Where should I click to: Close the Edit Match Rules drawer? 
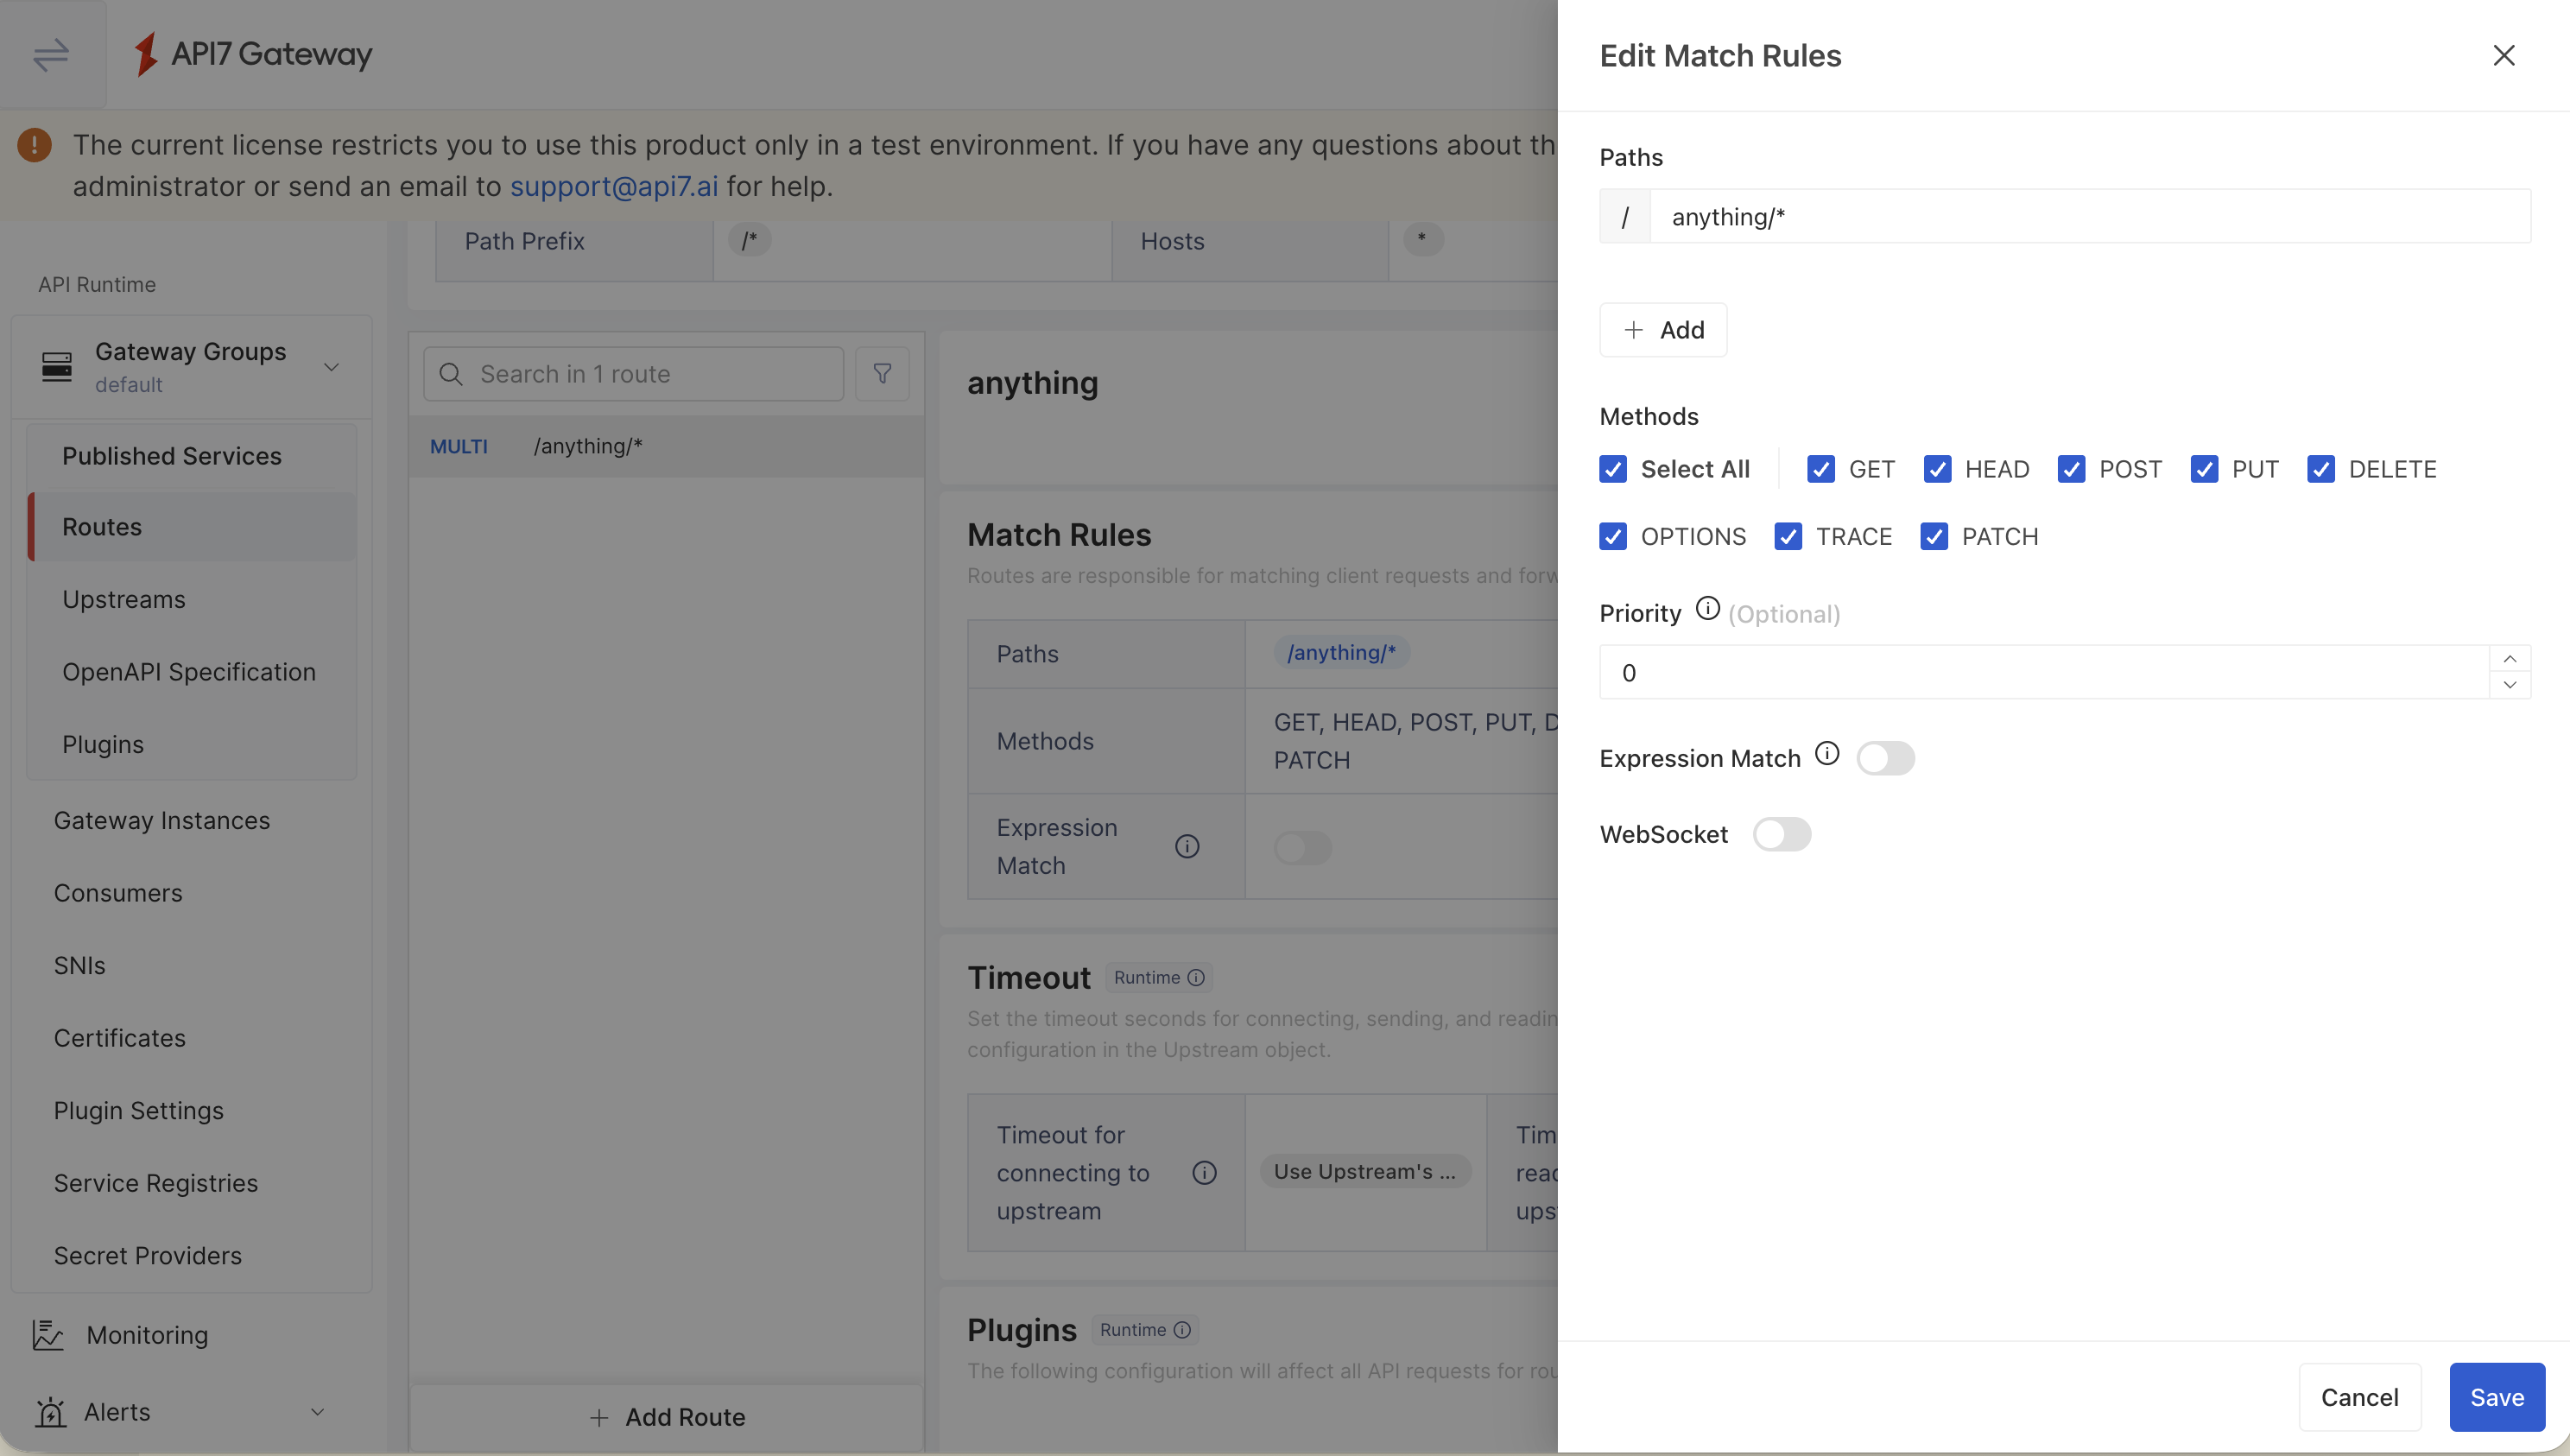tap(2503, 55)
